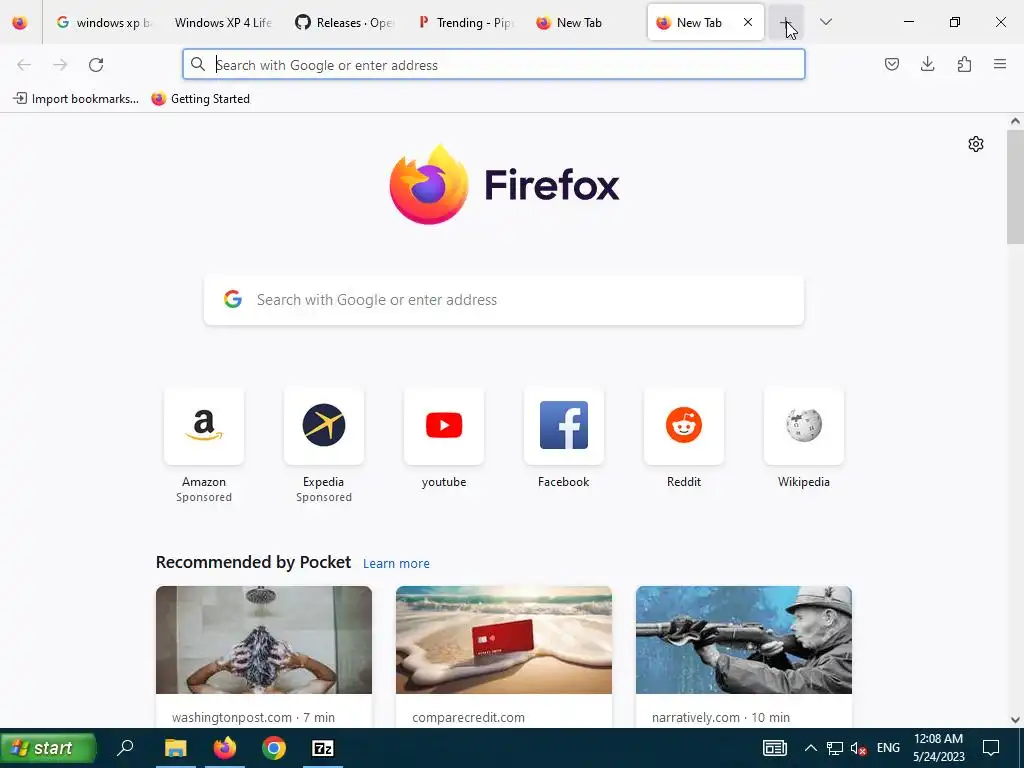Open new tab page settings gear

click(x=976, y=144)
